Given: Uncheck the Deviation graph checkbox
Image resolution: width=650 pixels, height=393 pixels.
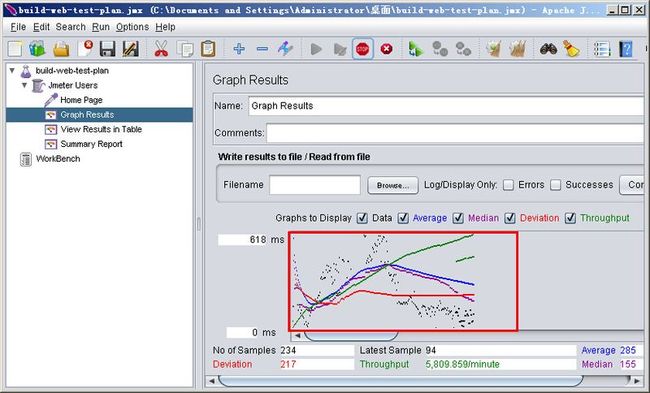Looking at the screenshot, I should coord(510,218).
